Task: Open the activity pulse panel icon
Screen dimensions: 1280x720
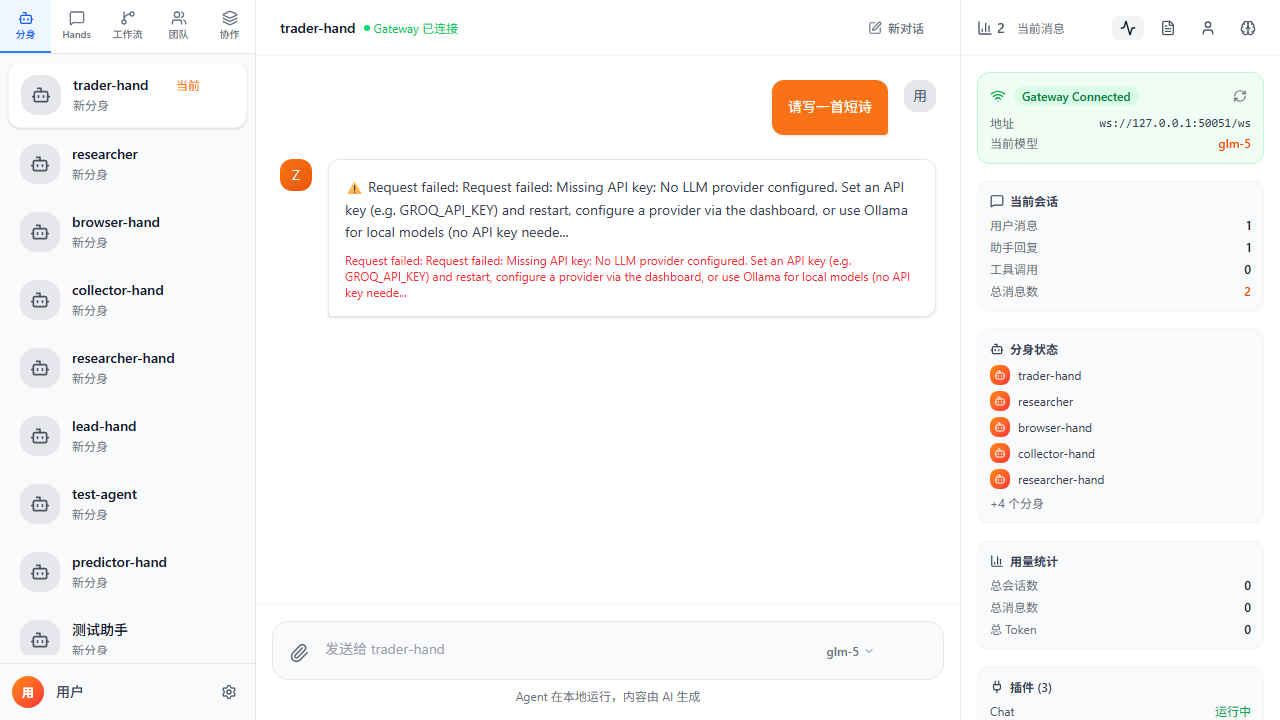Action: tap(1128, 28)
